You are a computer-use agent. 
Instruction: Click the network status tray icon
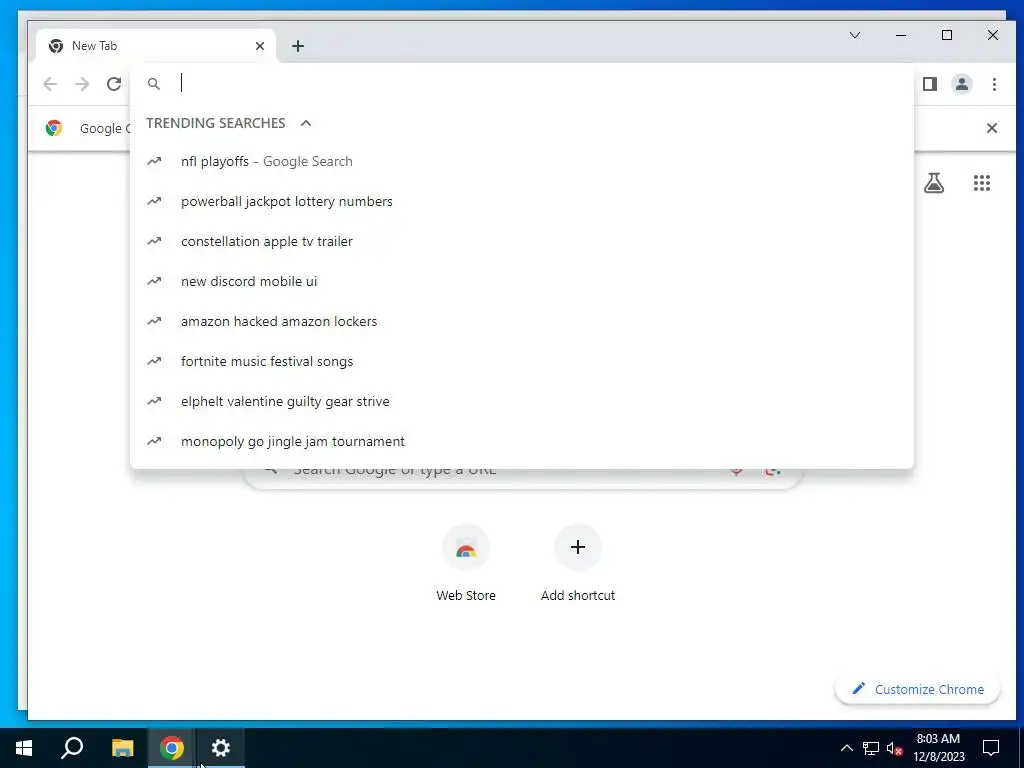pos(871,748)
